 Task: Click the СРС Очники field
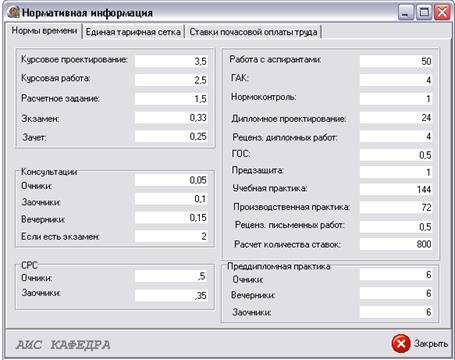coord(171,276)
